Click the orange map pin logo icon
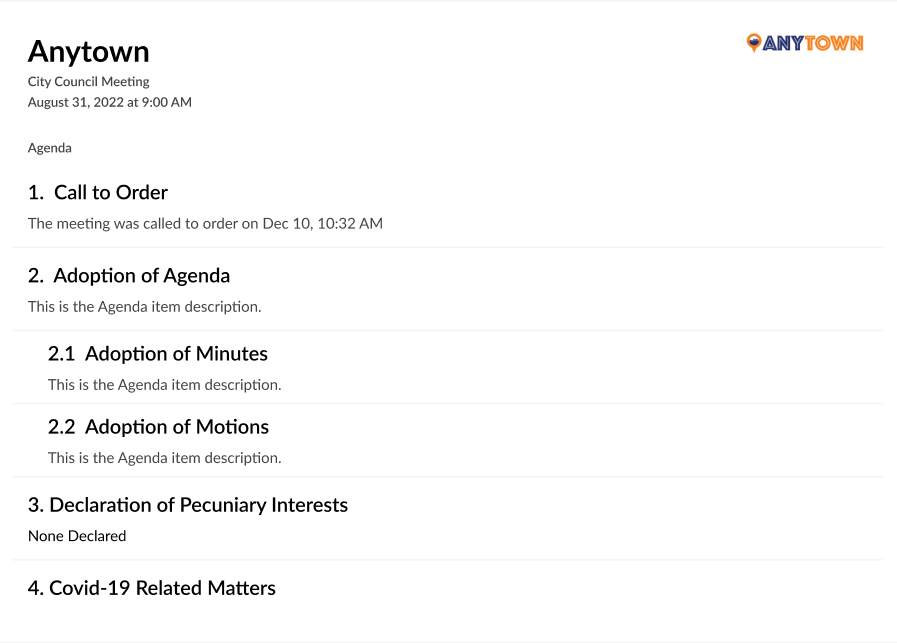This screenshot has height=643, width=897. coord(754,42)
